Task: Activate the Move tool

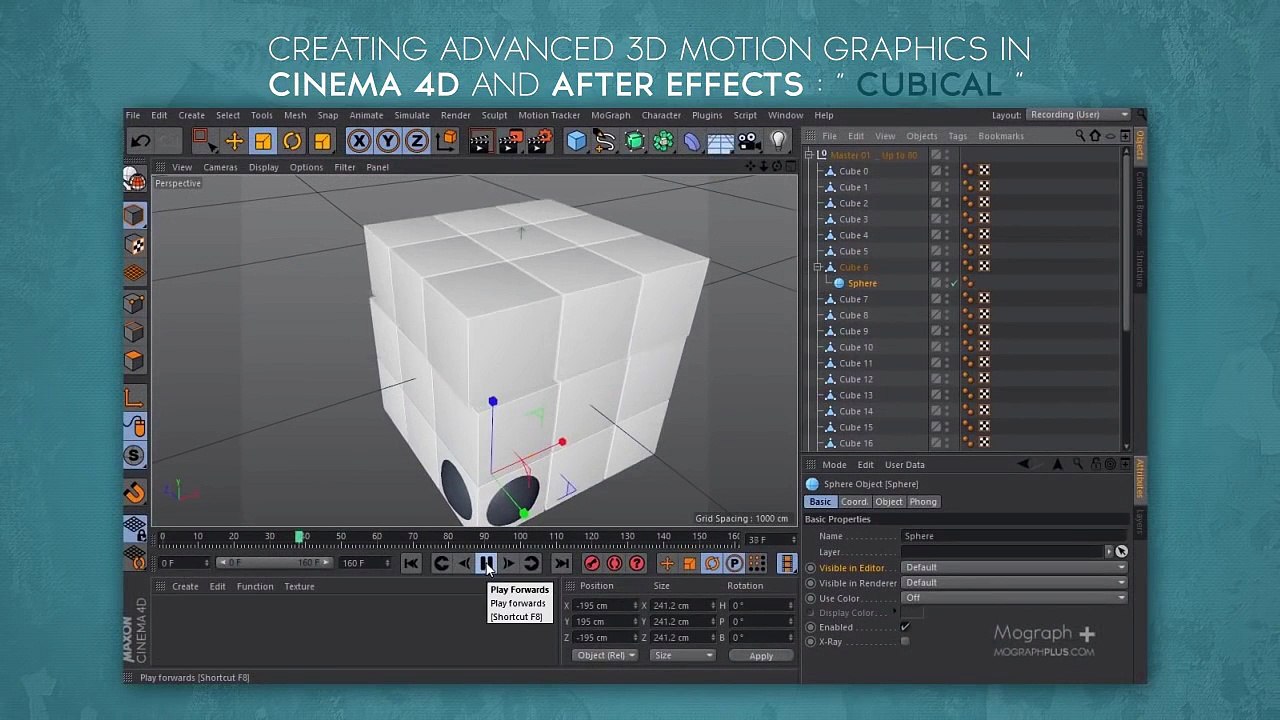Action: (x=234, y=141)
